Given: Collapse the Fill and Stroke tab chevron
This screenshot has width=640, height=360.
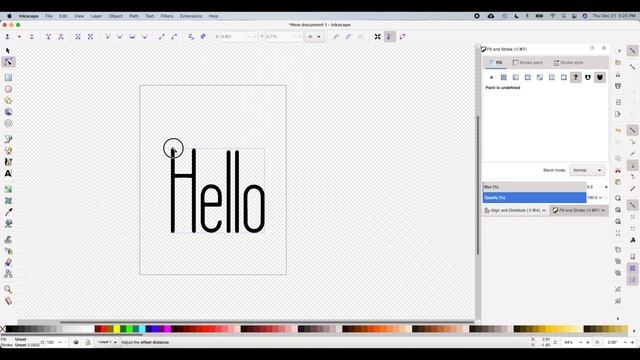Looking at the screenshot, I should pos(603,211).
